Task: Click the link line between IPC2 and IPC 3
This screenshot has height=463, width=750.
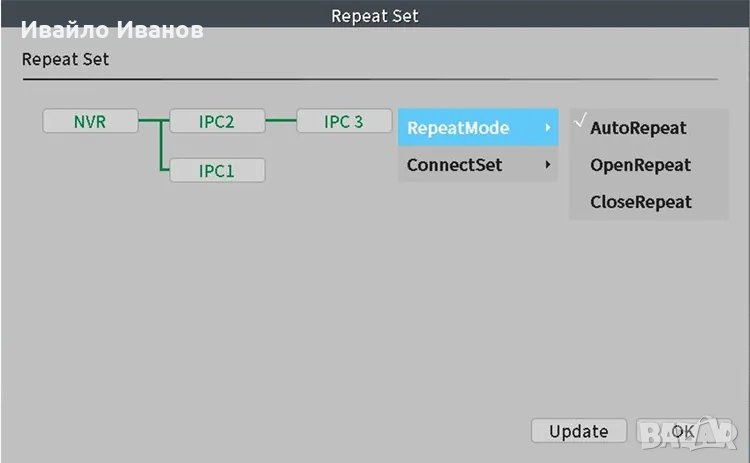Action: pyautogui.click(x=280, y=122)
